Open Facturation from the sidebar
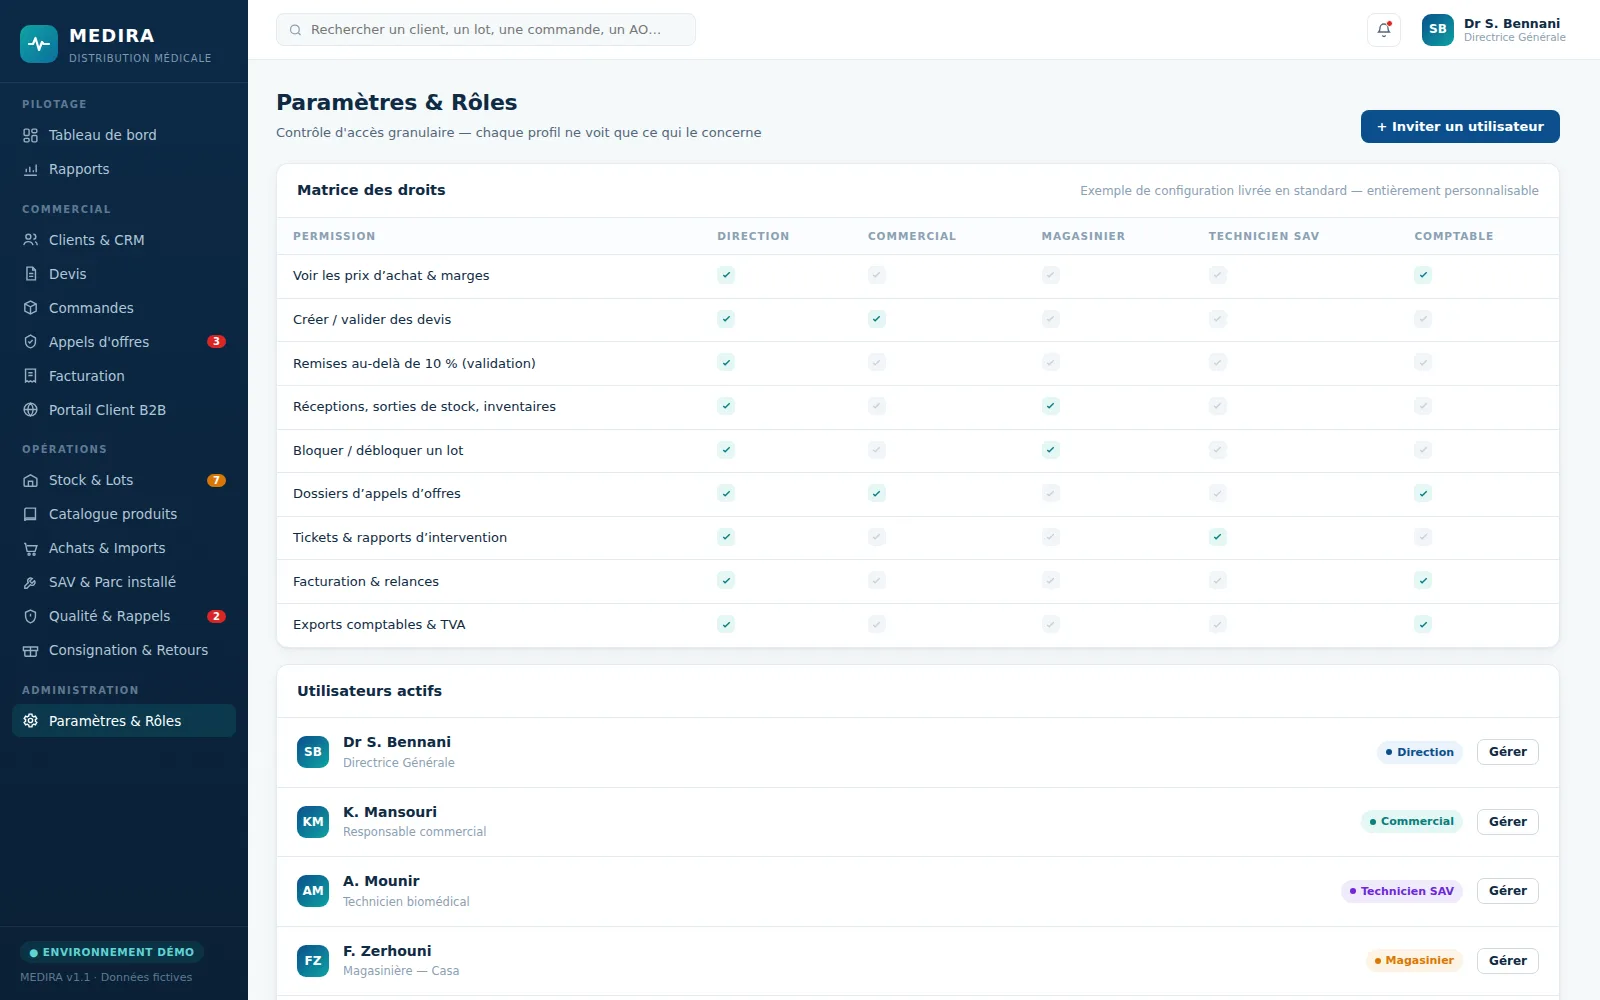Screen dimensions: 1600x1000 pyautogui.click(x=124, y=376)
